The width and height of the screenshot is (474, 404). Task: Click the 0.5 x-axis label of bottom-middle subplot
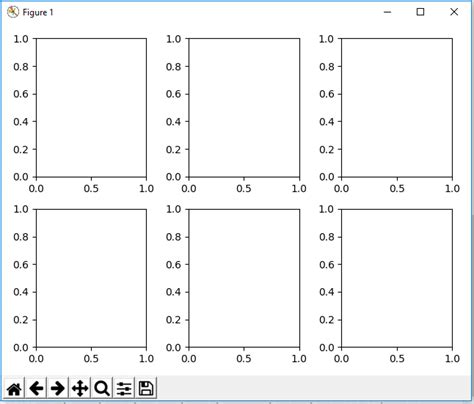click(x=244, y=359)
